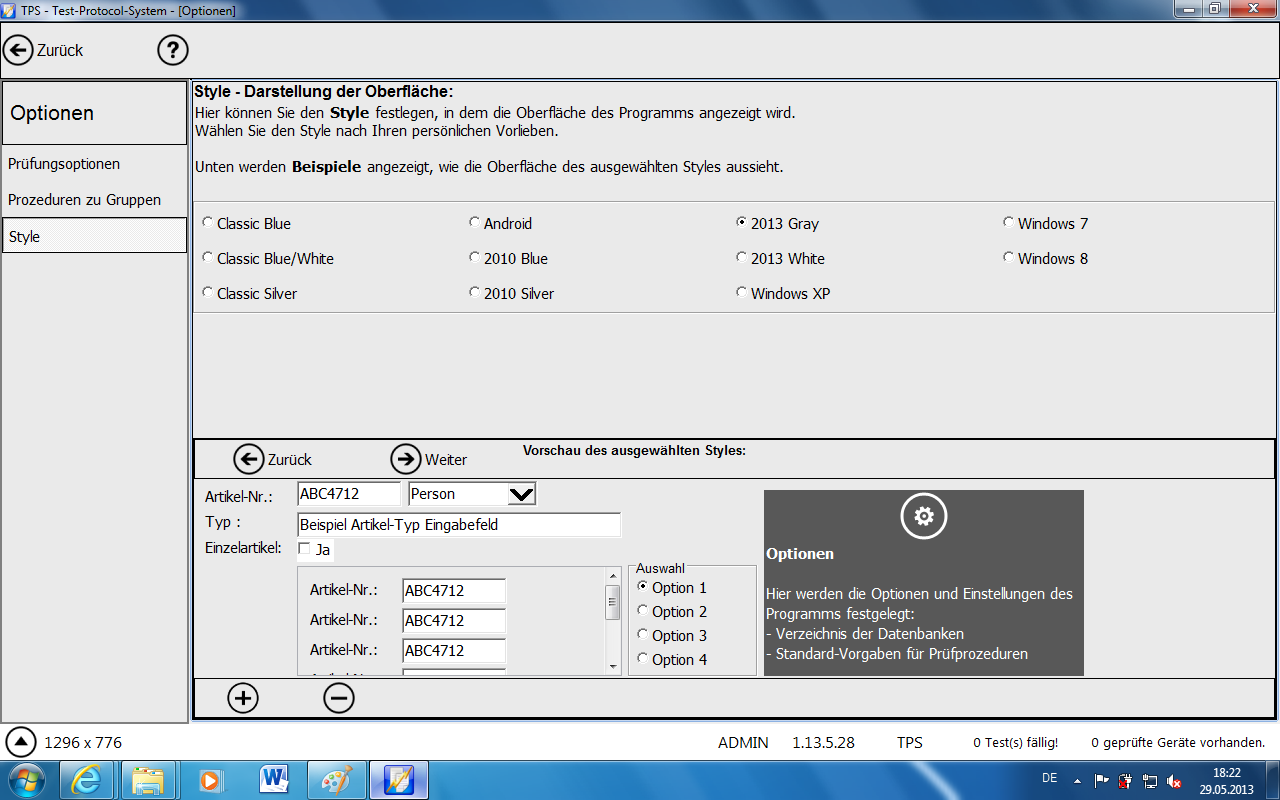This screenshot has width=1280, height=800.
Task: Click the preview list scrollbar thumb
Action: pos(613,602)
